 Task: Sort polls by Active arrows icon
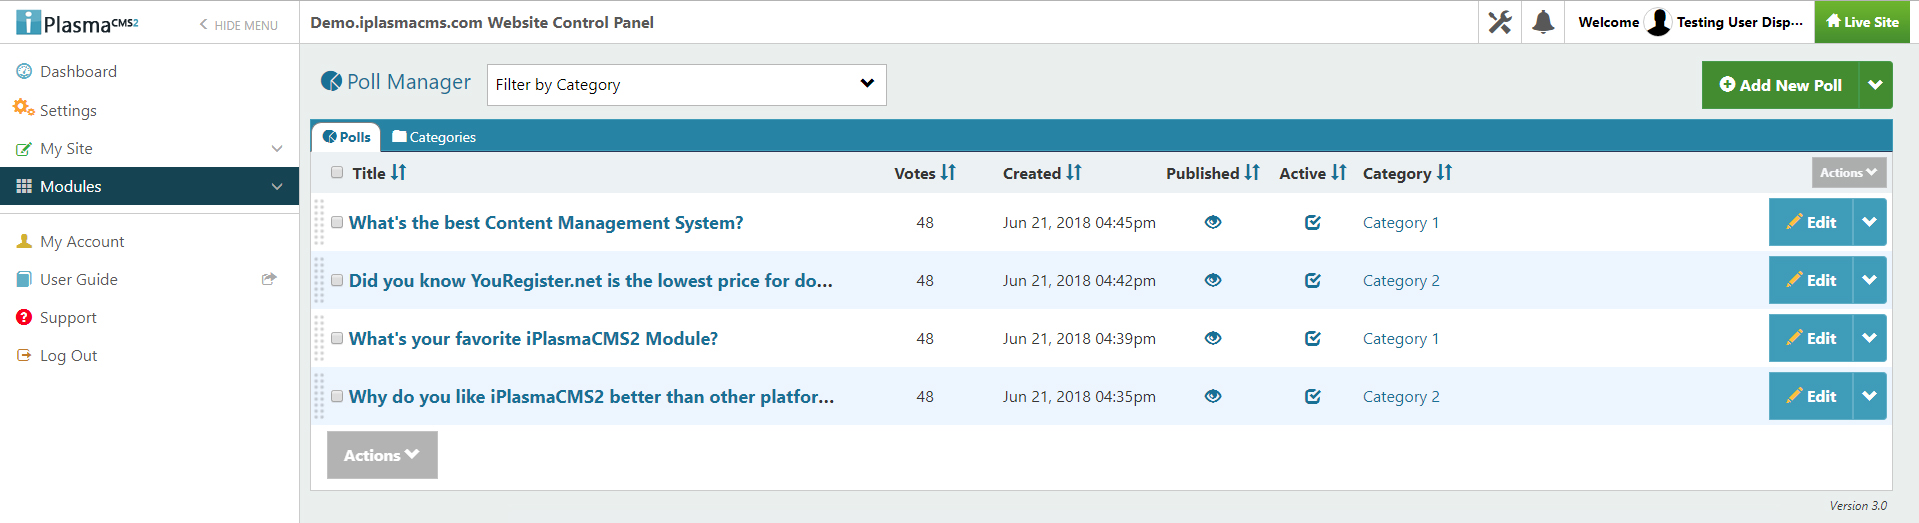[1338, 172]
